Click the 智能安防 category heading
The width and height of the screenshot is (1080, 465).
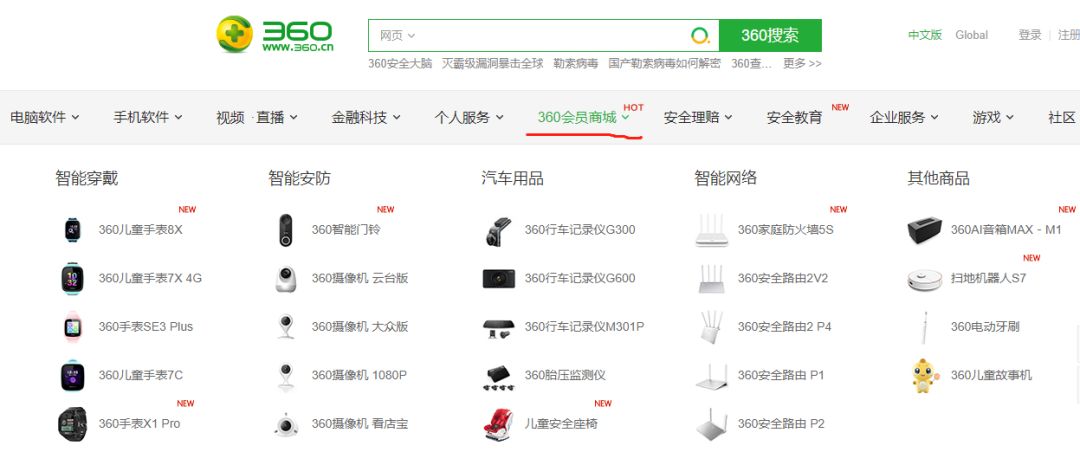pos(300,178)
